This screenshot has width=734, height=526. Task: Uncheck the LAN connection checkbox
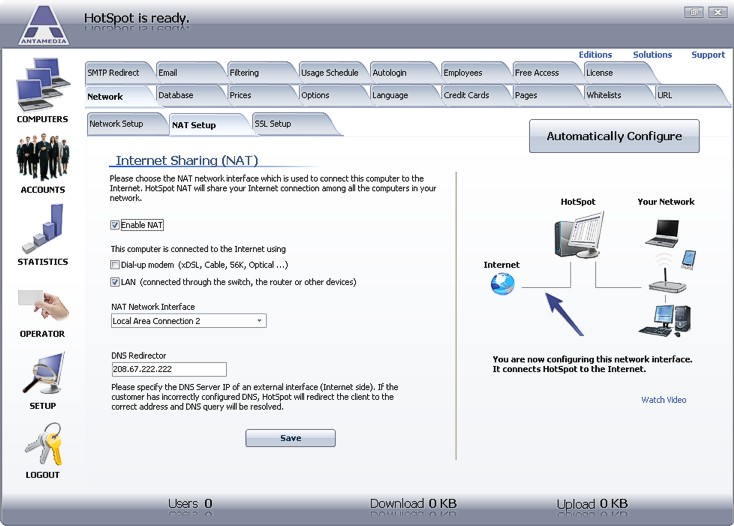coord(115,282)
